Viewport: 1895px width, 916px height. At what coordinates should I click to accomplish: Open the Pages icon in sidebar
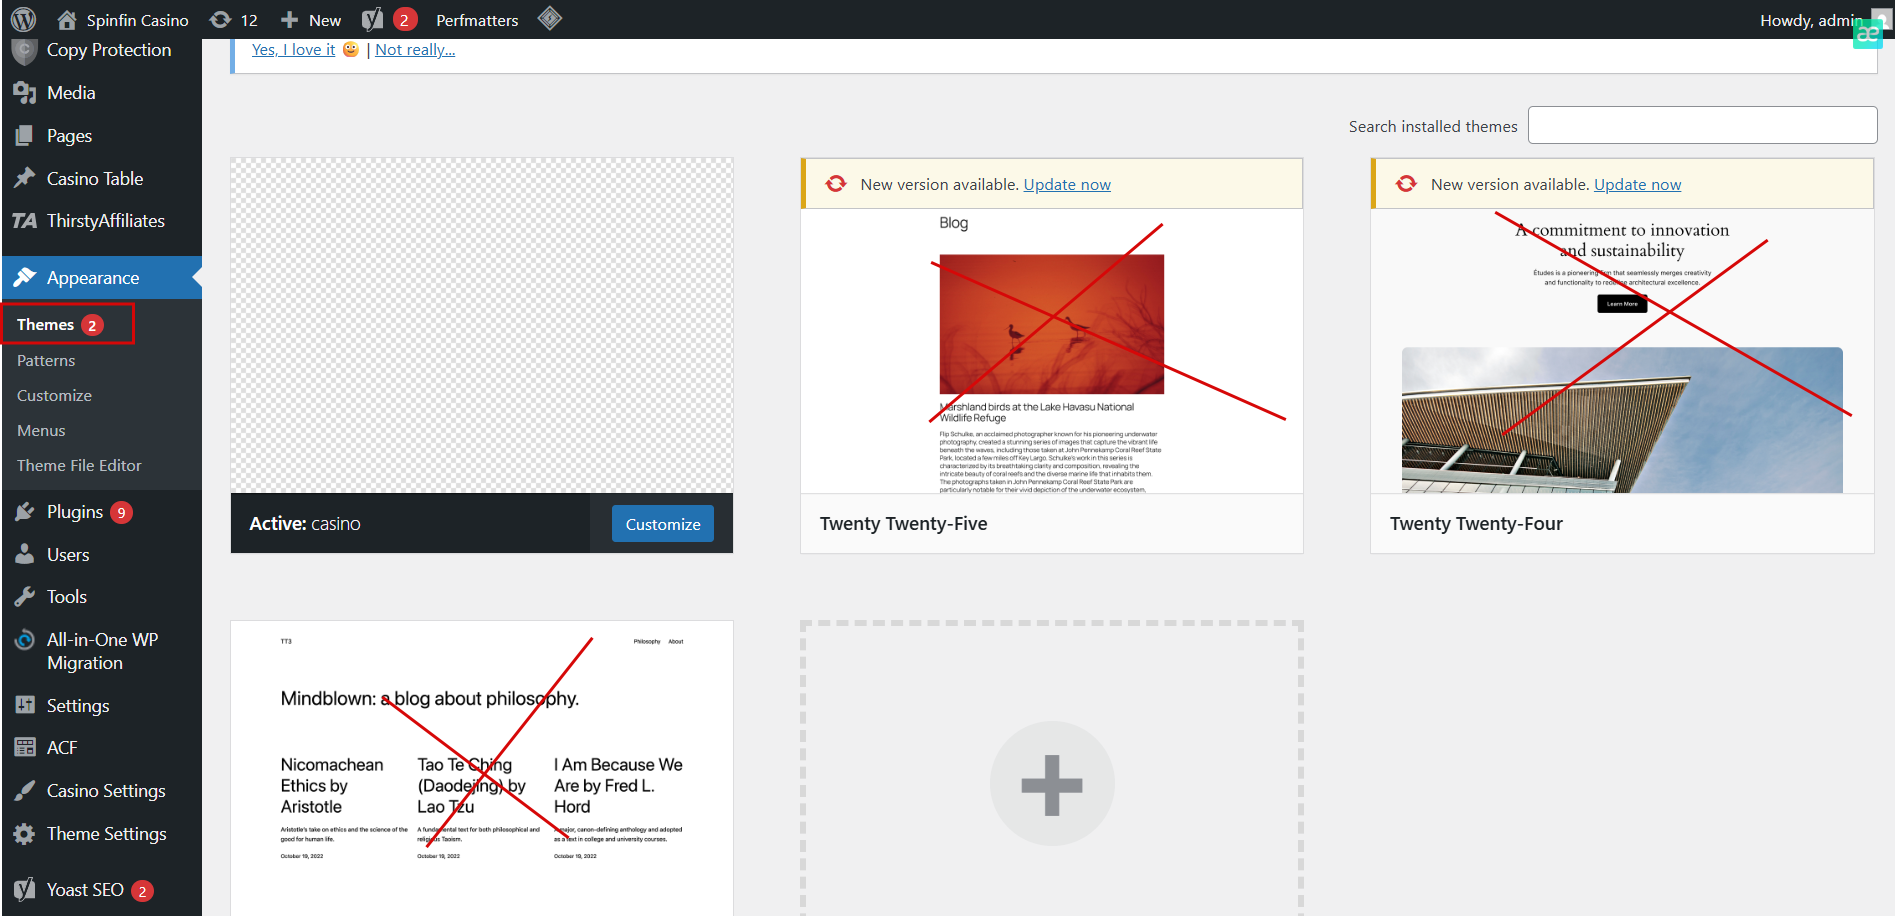25,136
